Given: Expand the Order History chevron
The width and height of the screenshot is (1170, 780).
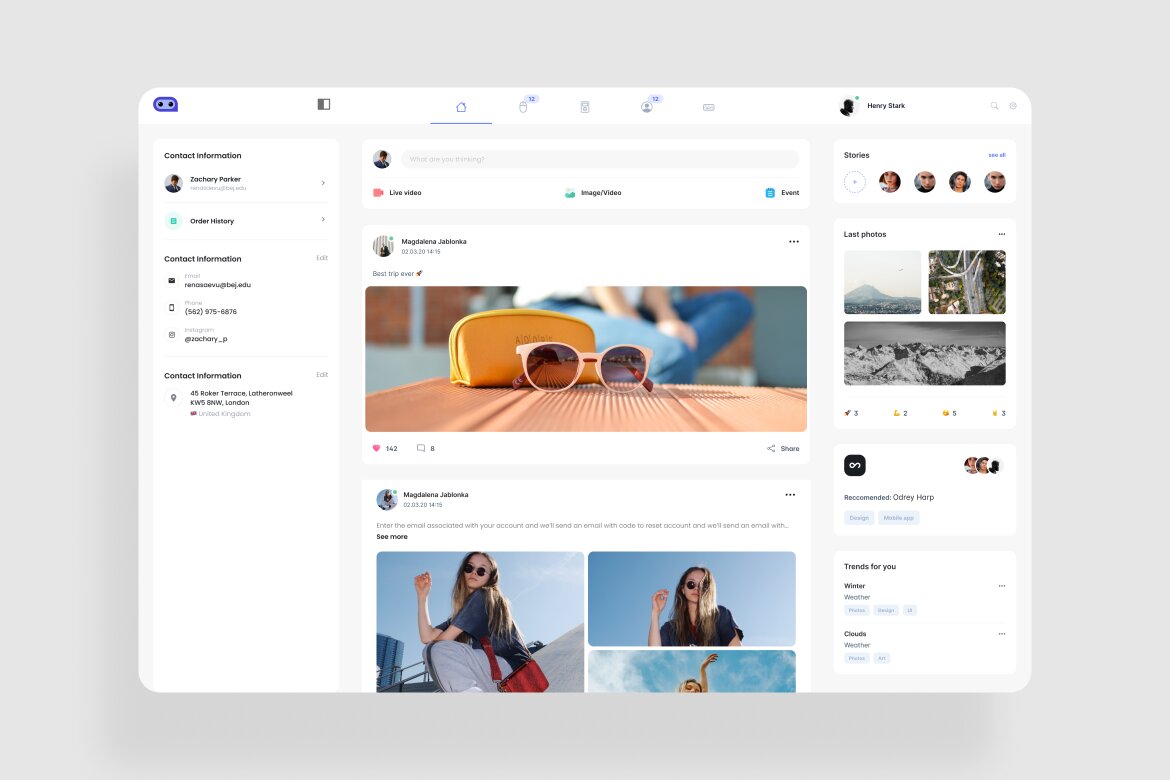Looking at the screenshot, I should (323, 220).
